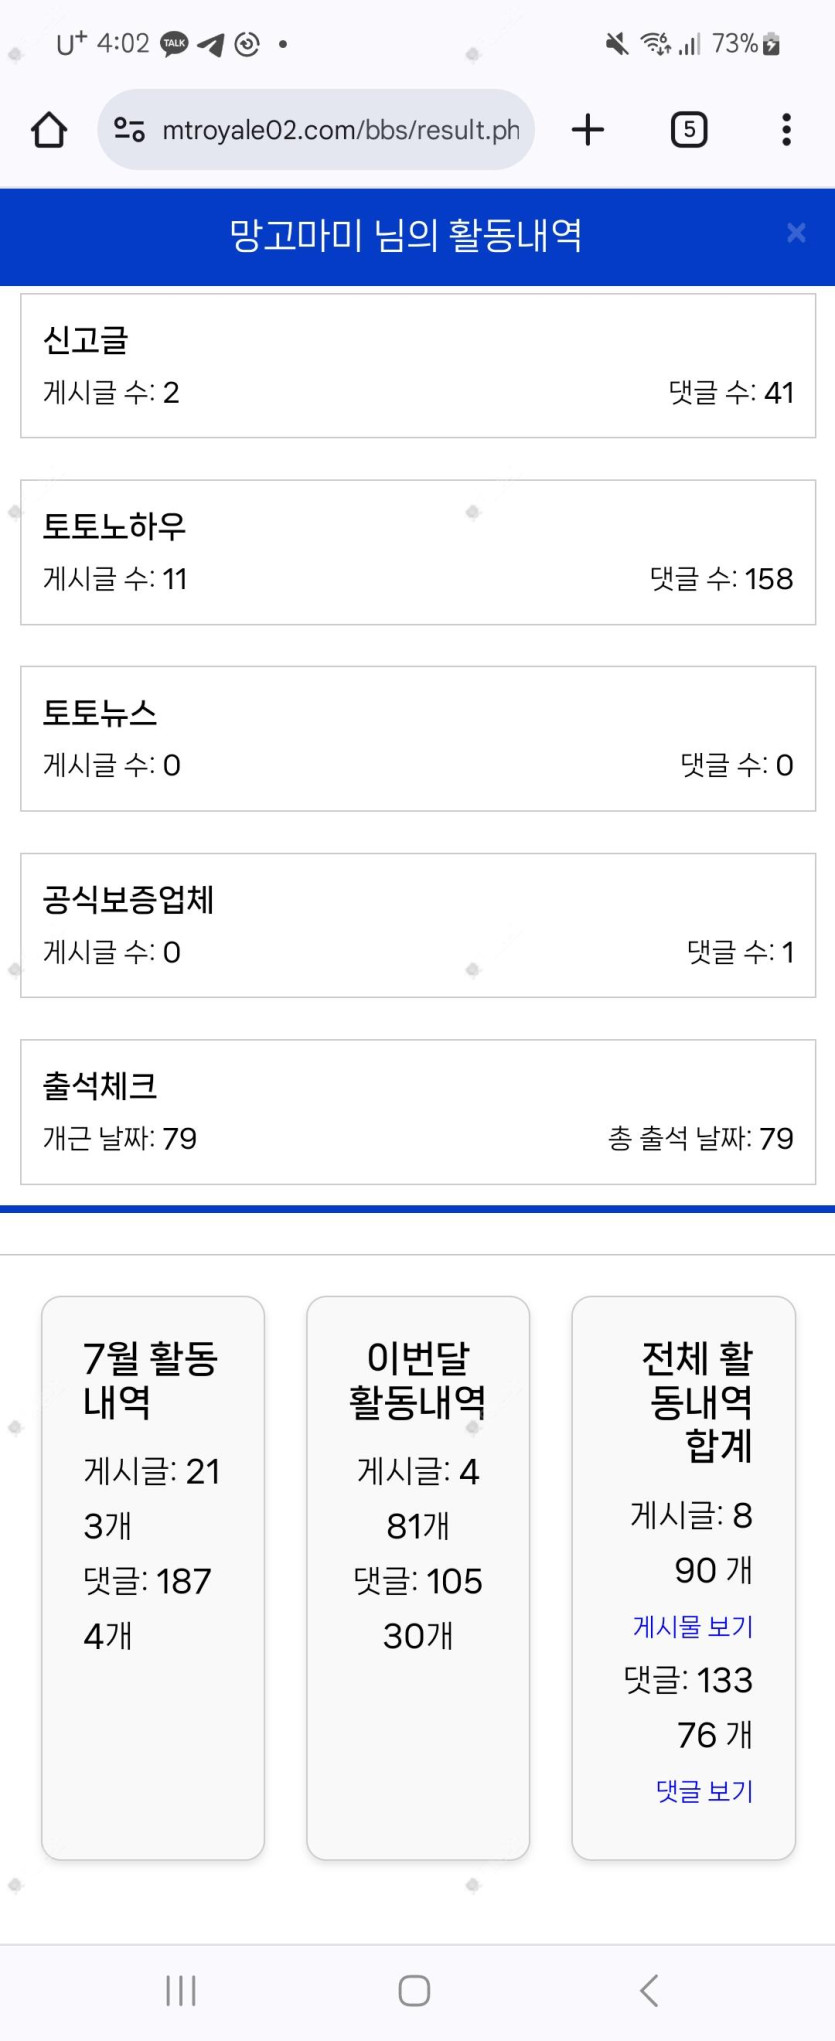Tap the 7월 활동내역 summary card
835x2041 pixels.
coord(153,1577)
